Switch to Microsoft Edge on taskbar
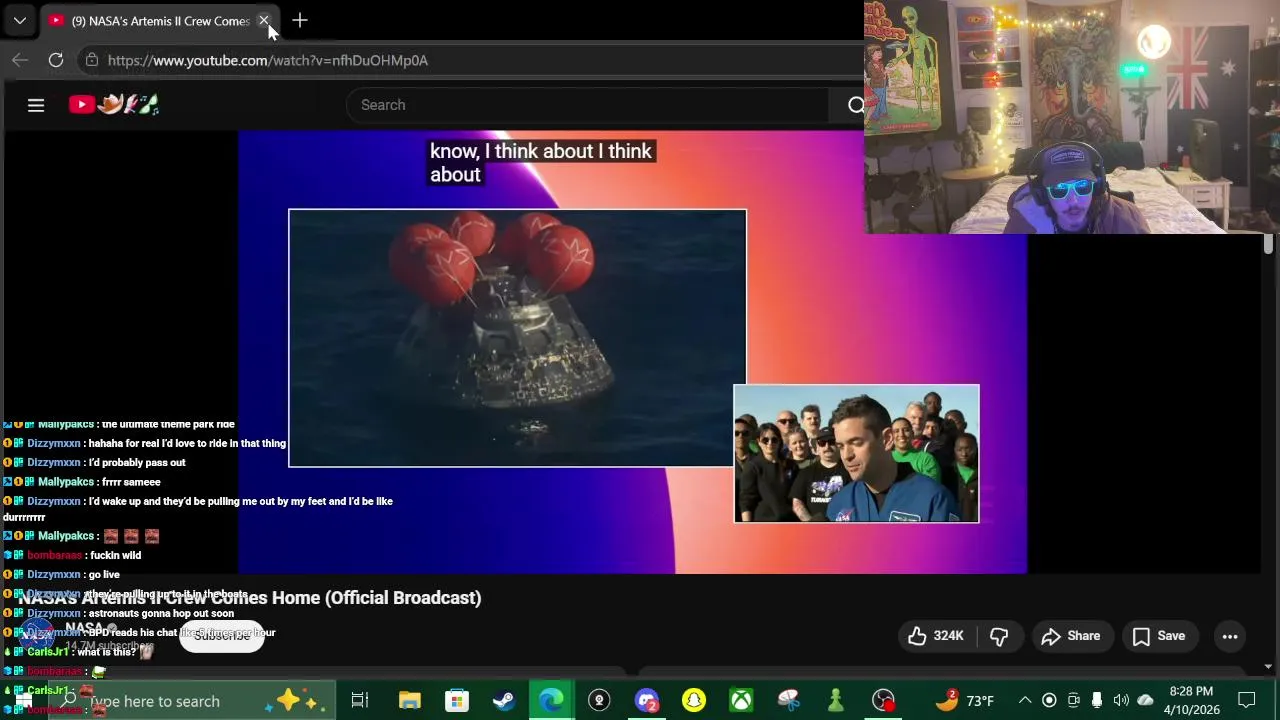The width and height of the screenshot is (1280, 720). pyautogui.click(x=552, y=701)
